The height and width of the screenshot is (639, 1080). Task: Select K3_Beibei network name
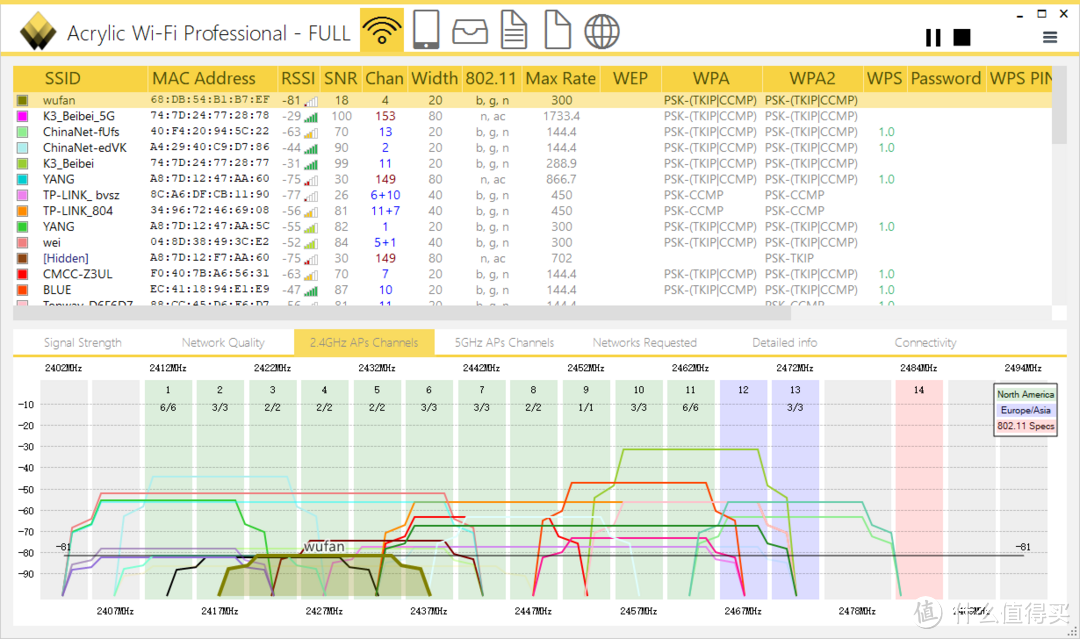[x=68, y=164]
